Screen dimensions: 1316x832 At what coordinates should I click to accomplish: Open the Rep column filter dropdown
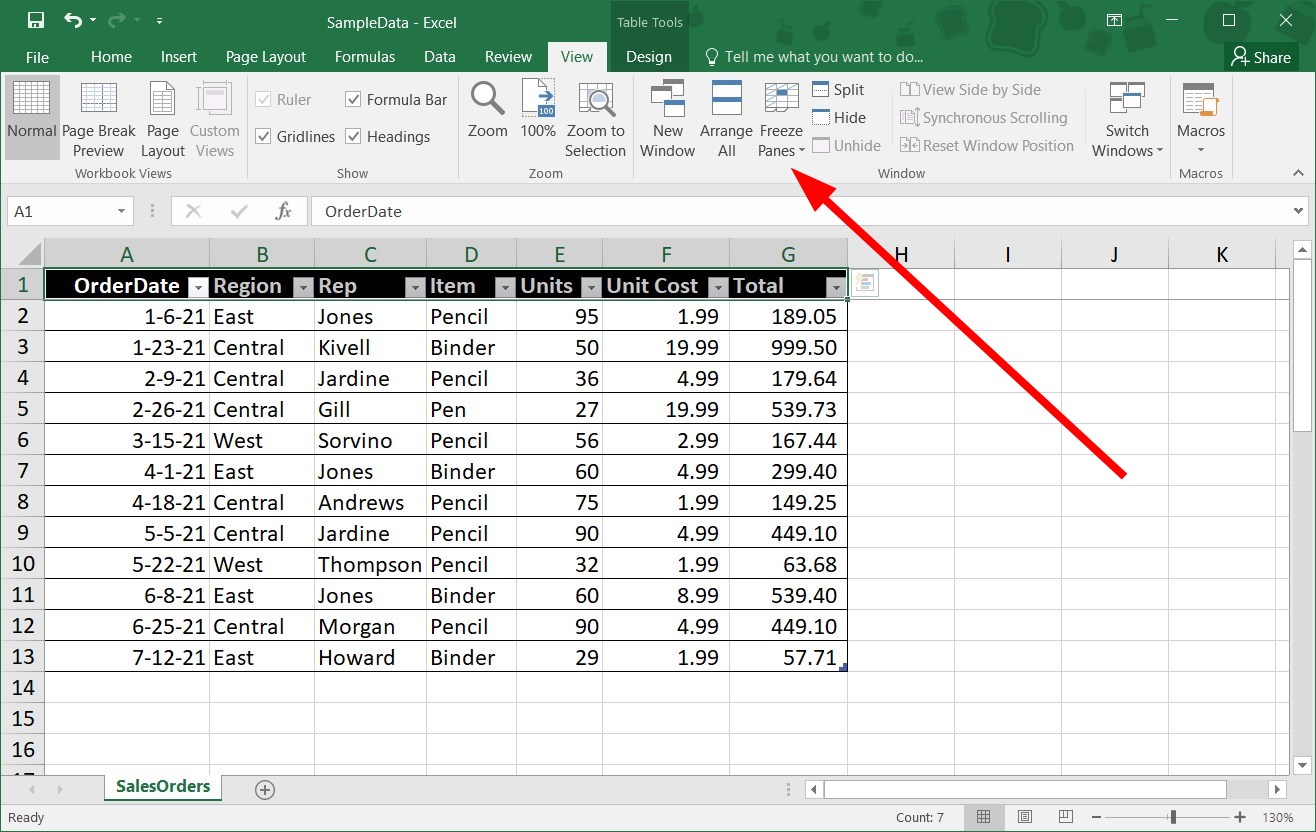pos(415,287)
